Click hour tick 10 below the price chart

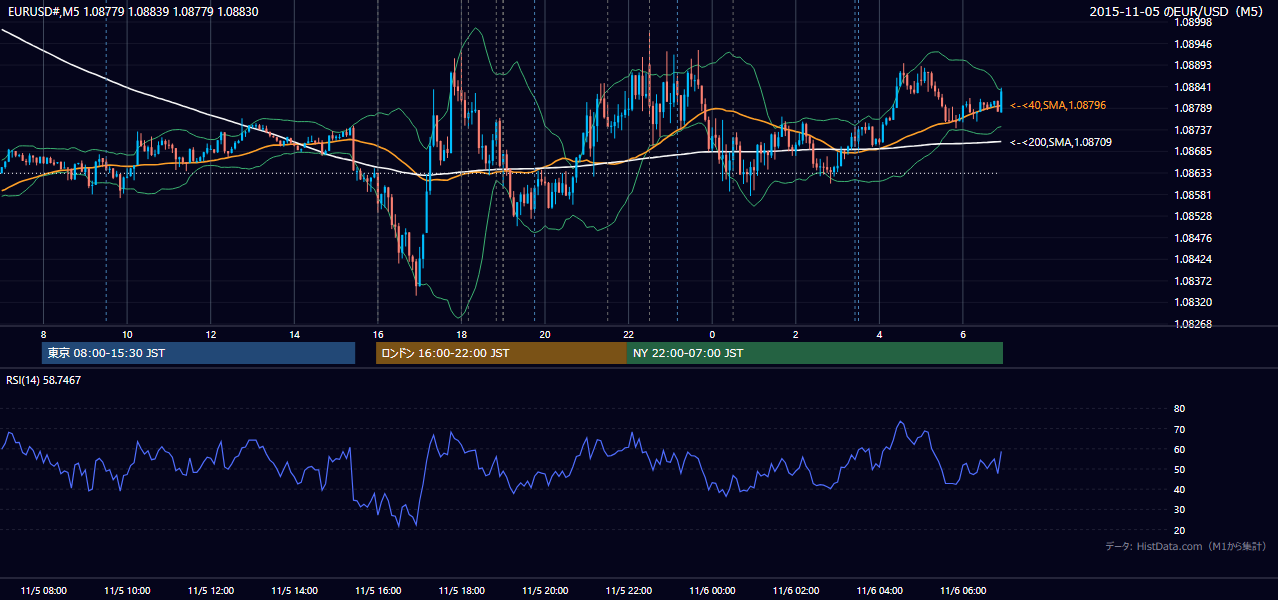pyautogui.click(x=127, y=334)
